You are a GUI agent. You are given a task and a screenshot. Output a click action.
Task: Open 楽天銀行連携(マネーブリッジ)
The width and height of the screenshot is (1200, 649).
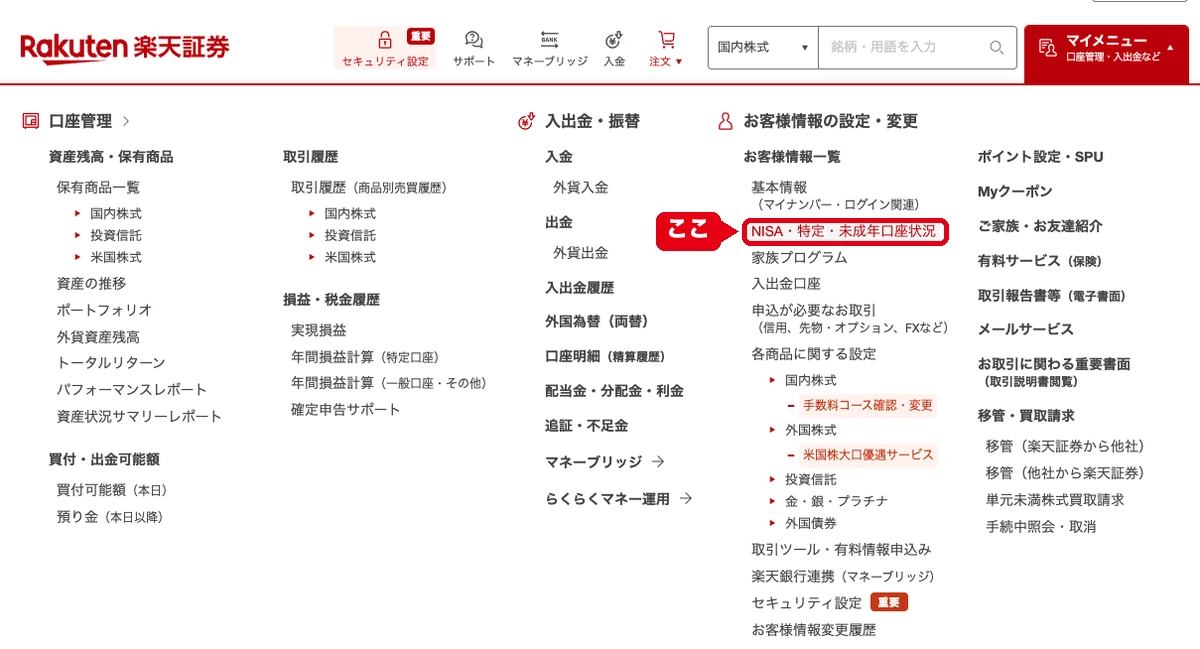point(843,576)
